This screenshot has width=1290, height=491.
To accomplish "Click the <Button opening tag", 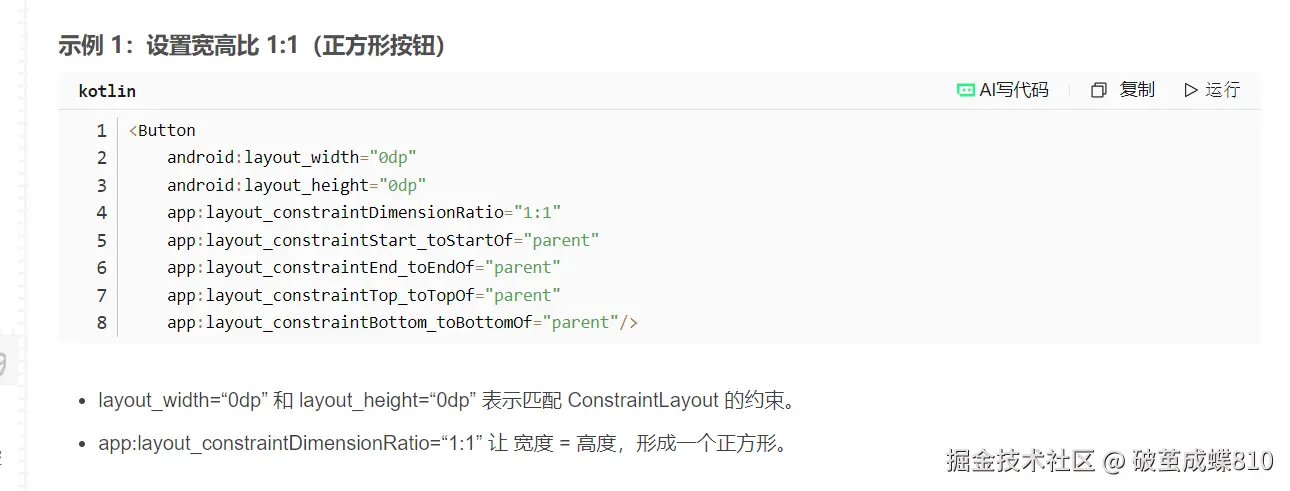I will coord(162,130).
